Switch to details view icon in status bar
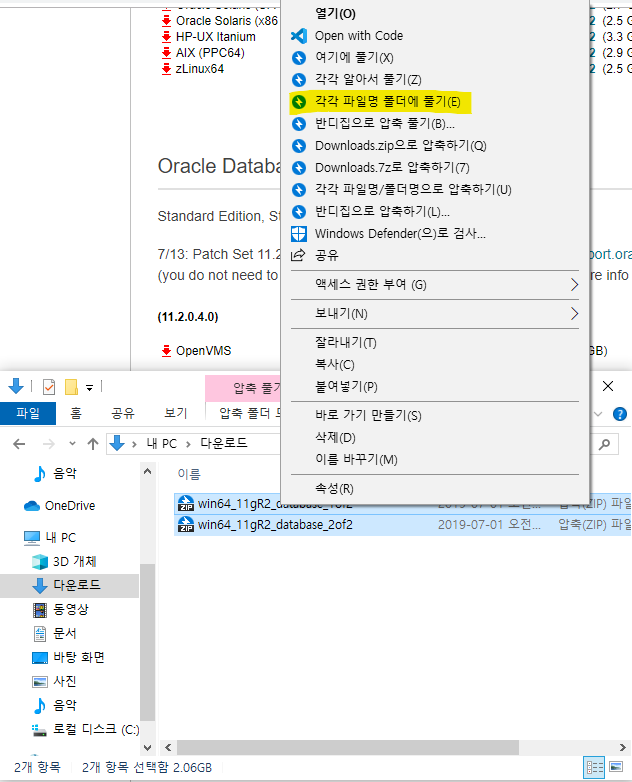 click(x=595, y=767)
